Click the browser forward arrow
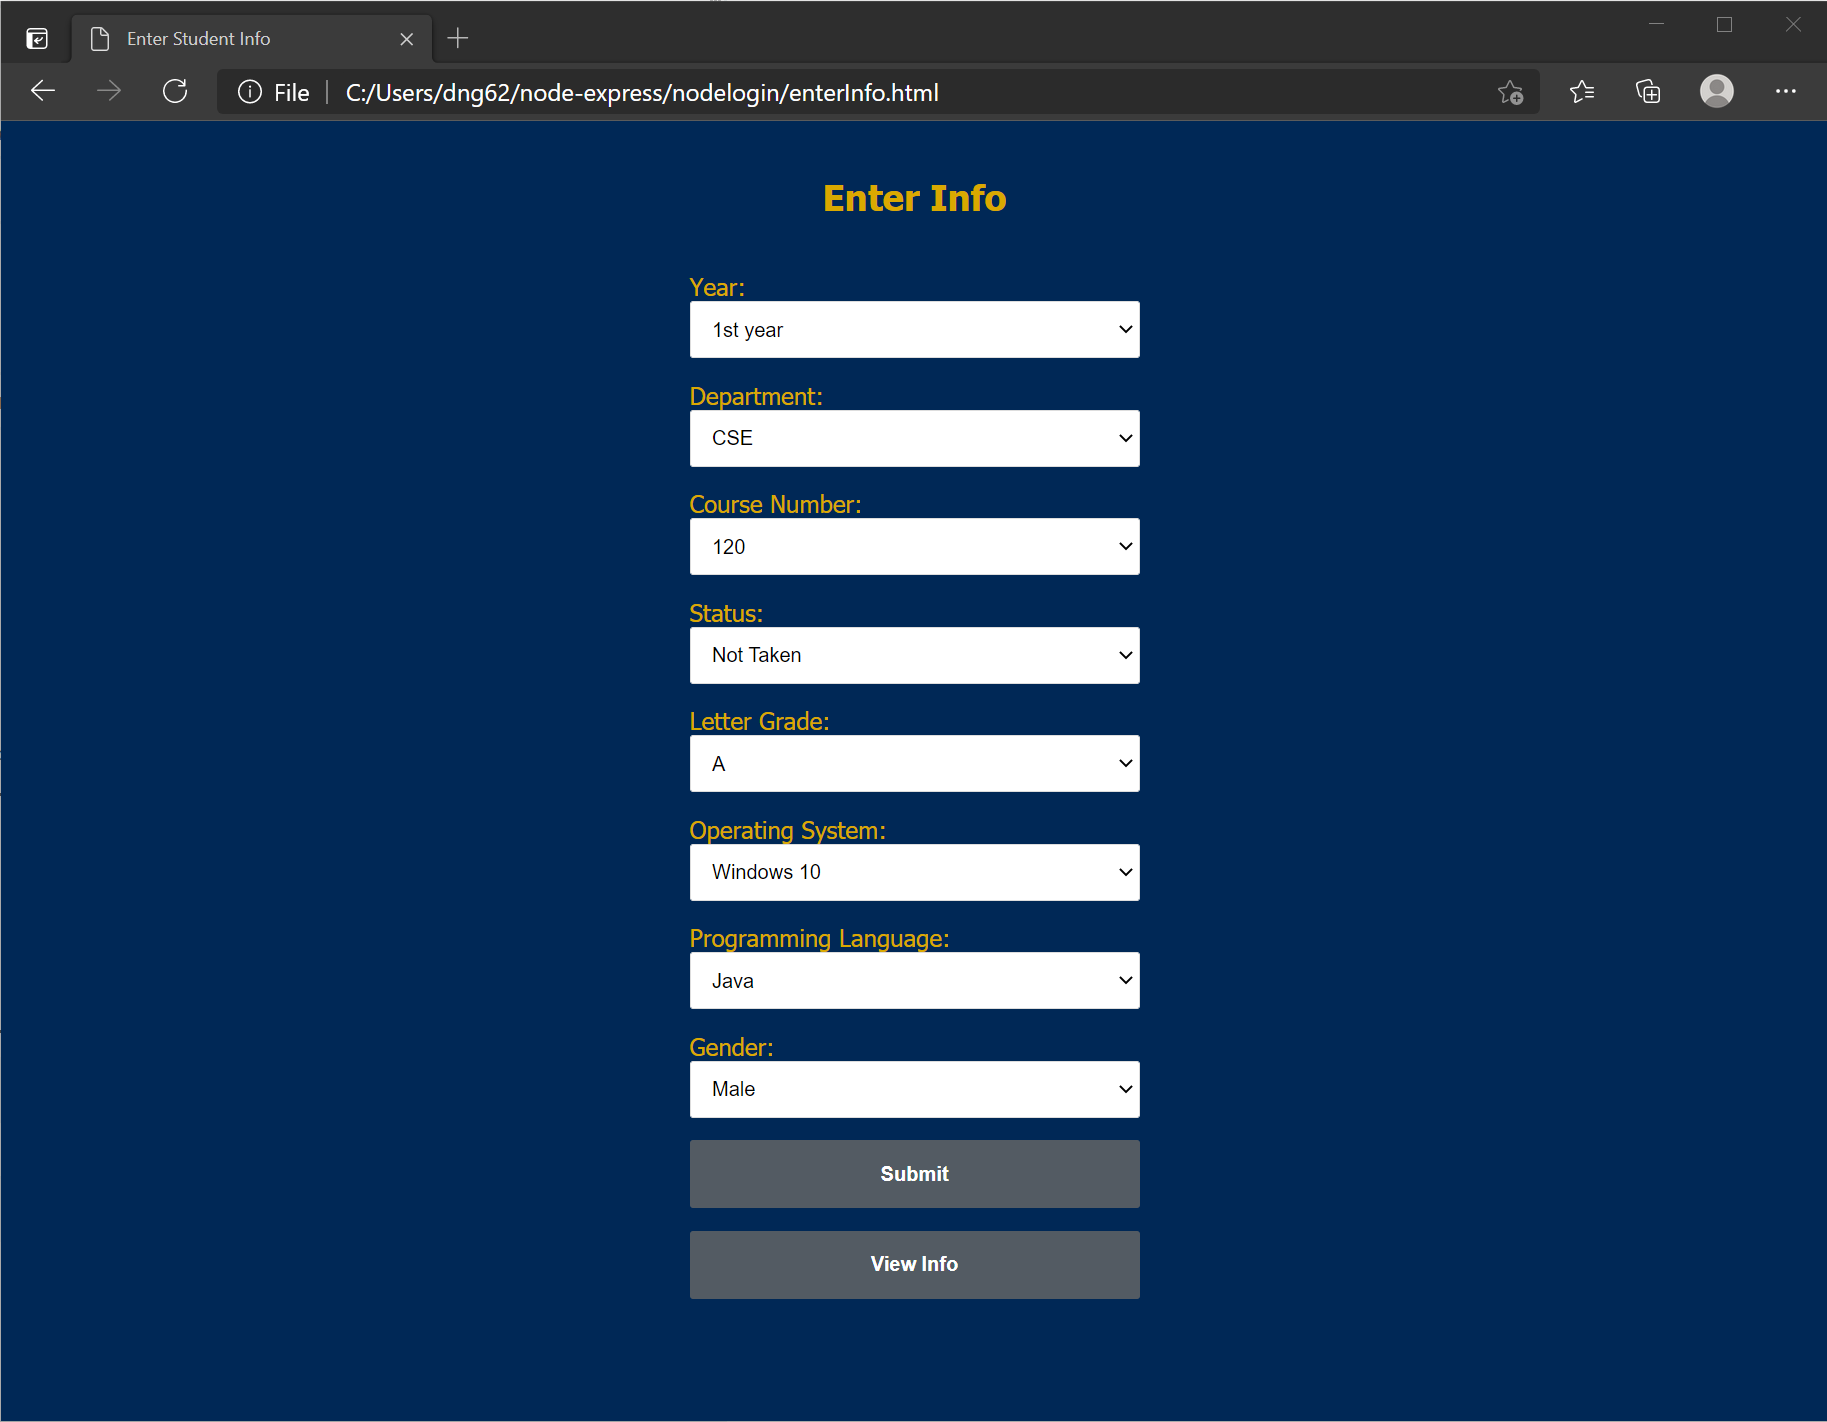The image size is (1827, 1422). point(109,91)
